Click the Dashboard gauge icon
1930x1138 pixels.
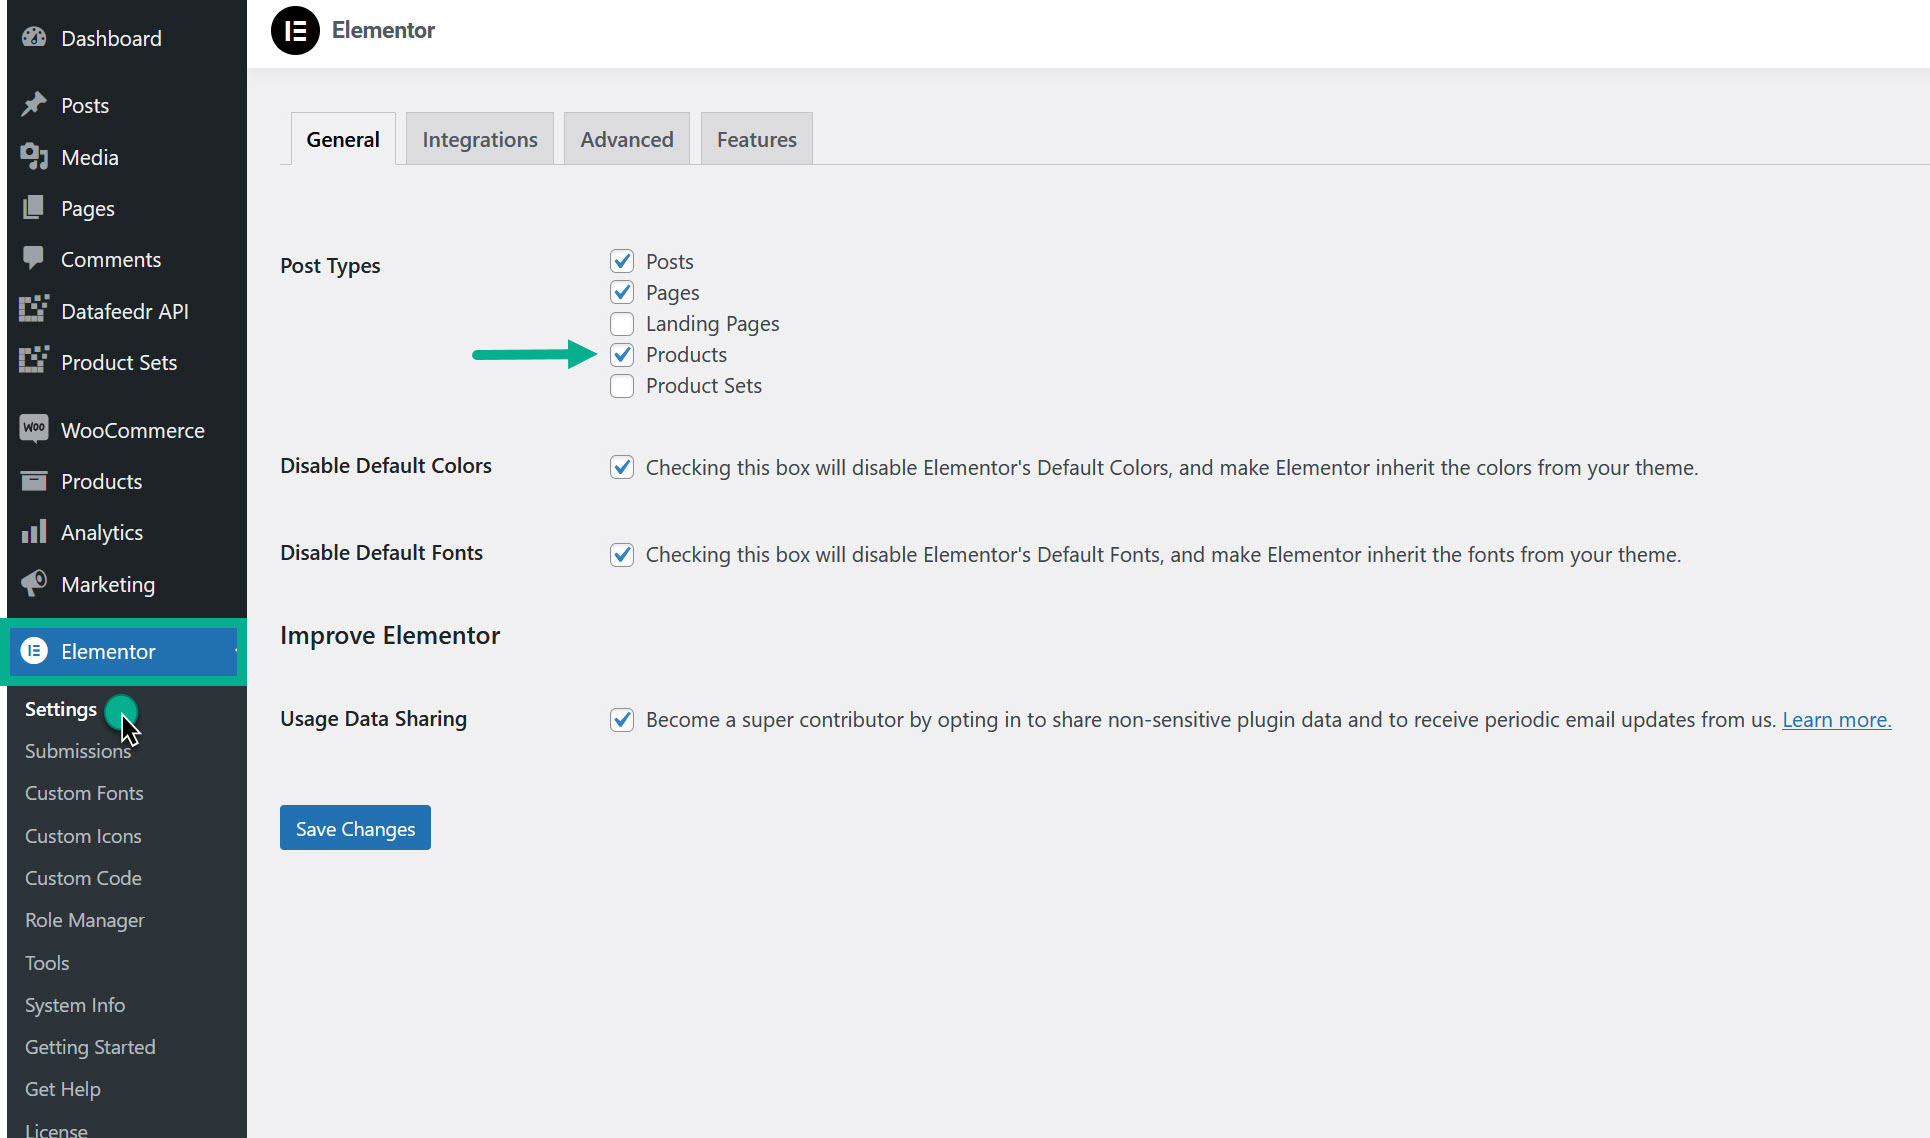click(34, 38)
